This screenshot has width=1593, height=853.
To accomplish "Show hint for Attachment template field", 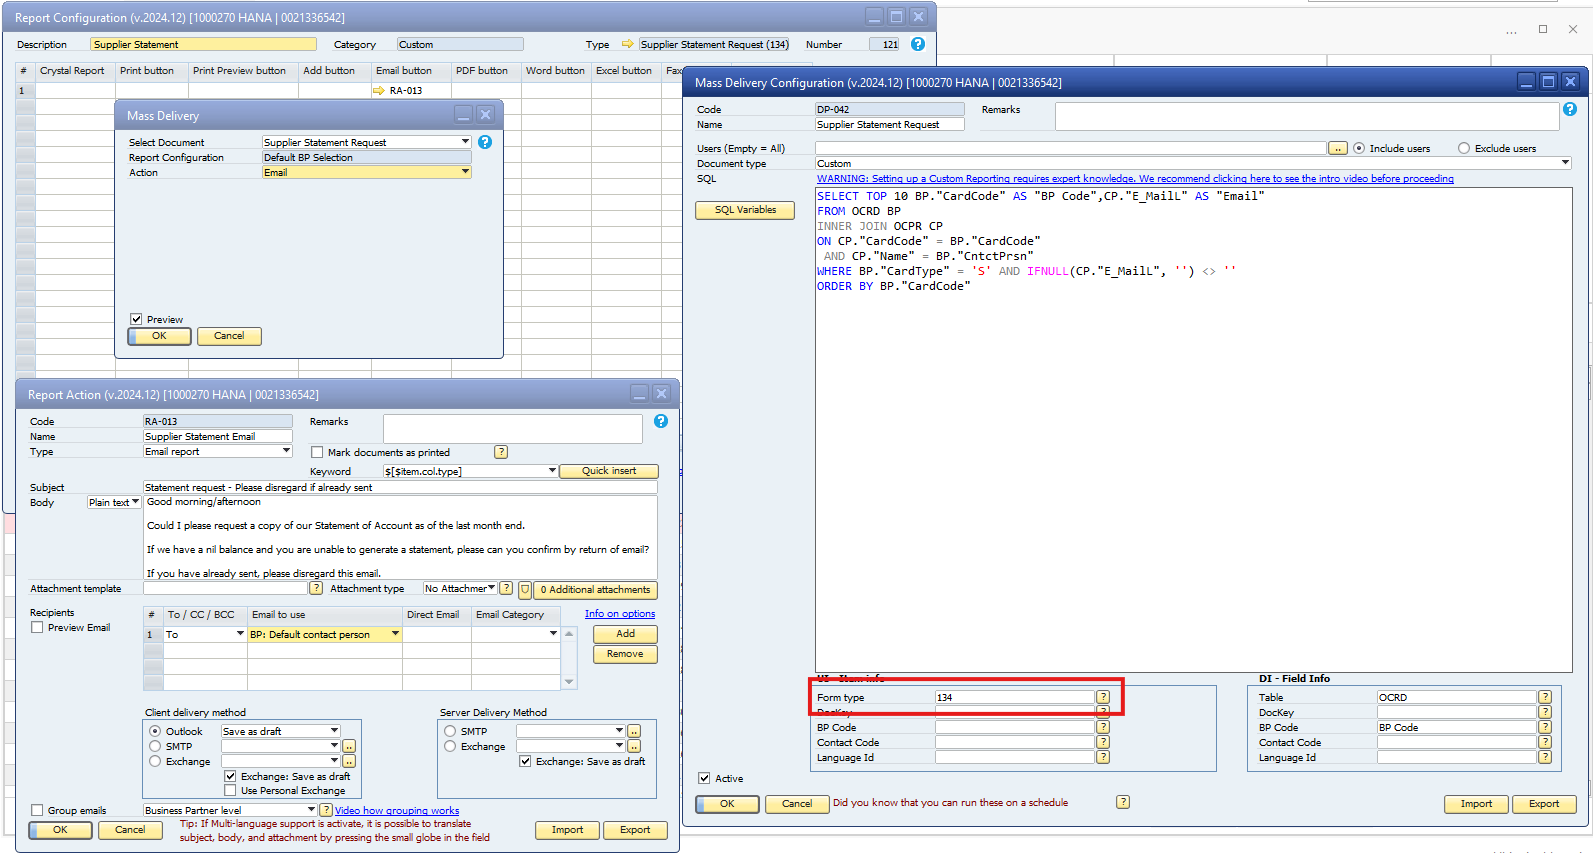I will click(x=316, y=588).
